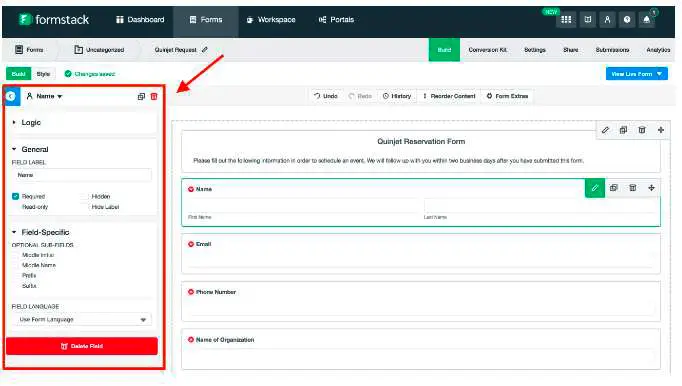Image resolution: width=682 pixels, height=386 pixels.
Task: Open Workspace in top navigation
Action: click(271, 20)
